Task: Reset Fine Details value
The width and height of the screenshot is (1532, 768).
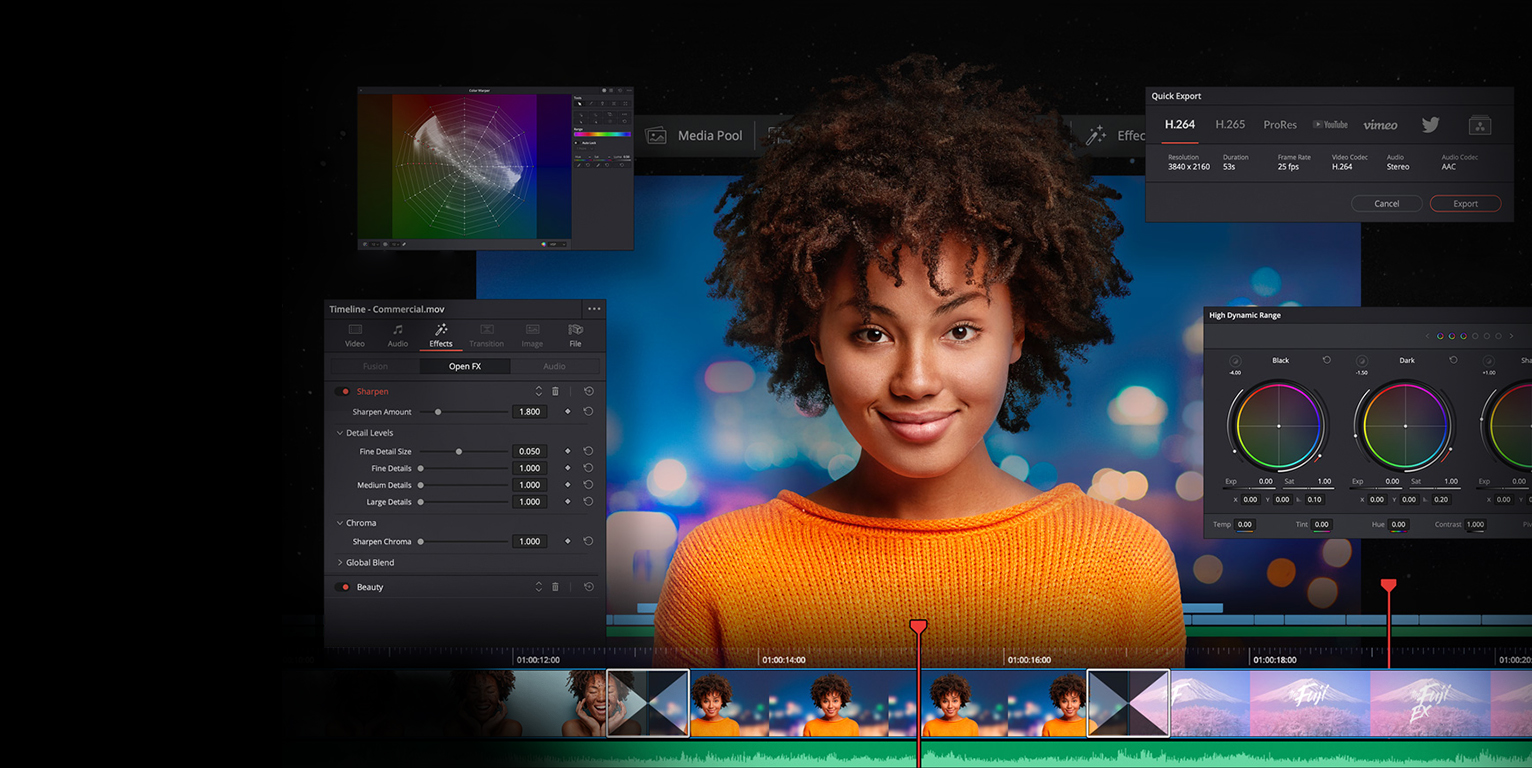Action: click(589, 468)
